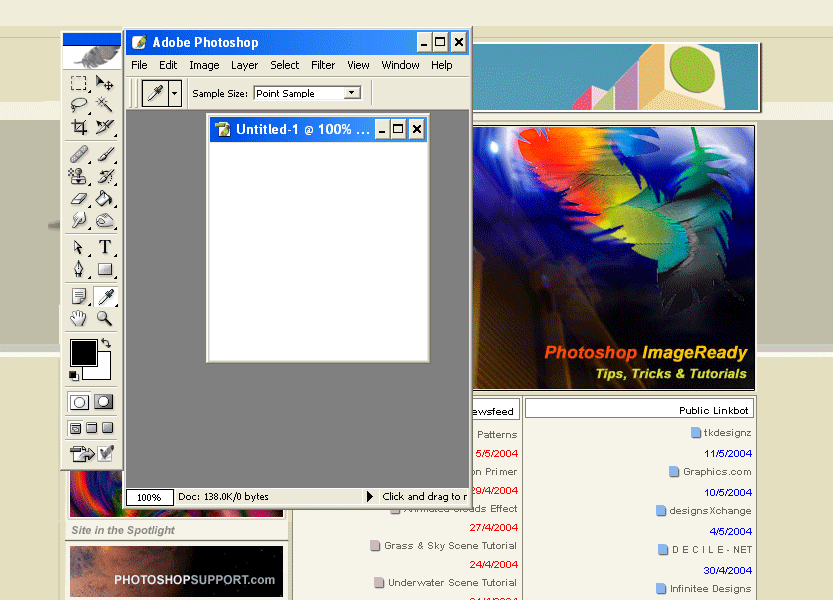Select the Path Selection arrow tool

pyautogui.click(x=79, y=247)
